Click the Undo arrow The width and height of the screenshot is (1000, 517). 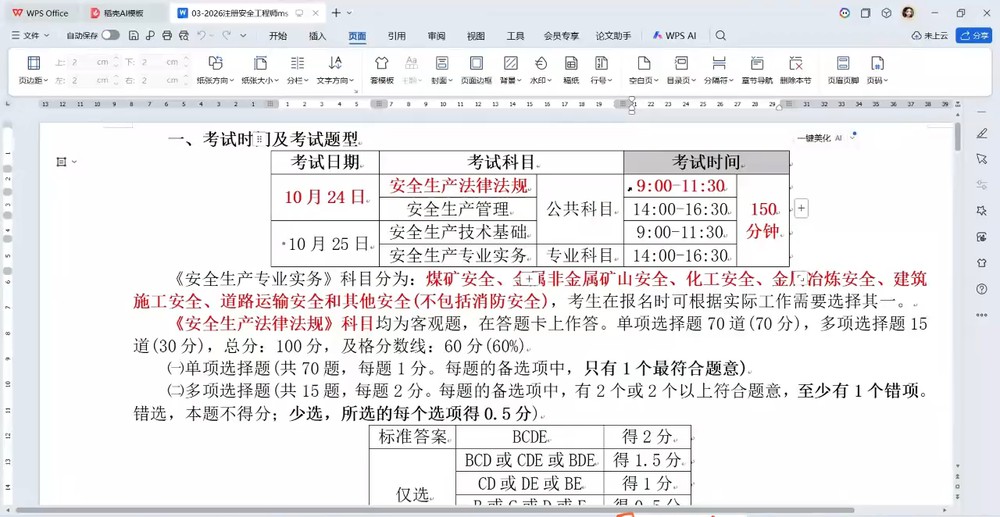coord(202,36)
